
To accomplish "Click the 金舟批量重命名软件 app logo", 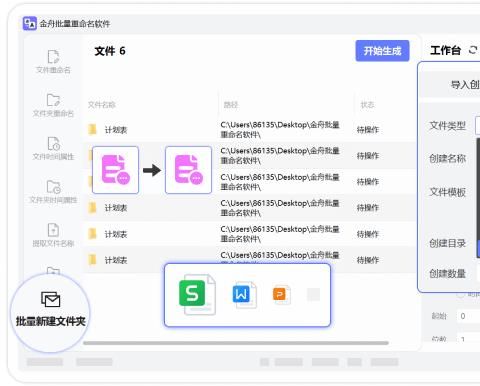I will click(x=30, y=24).
